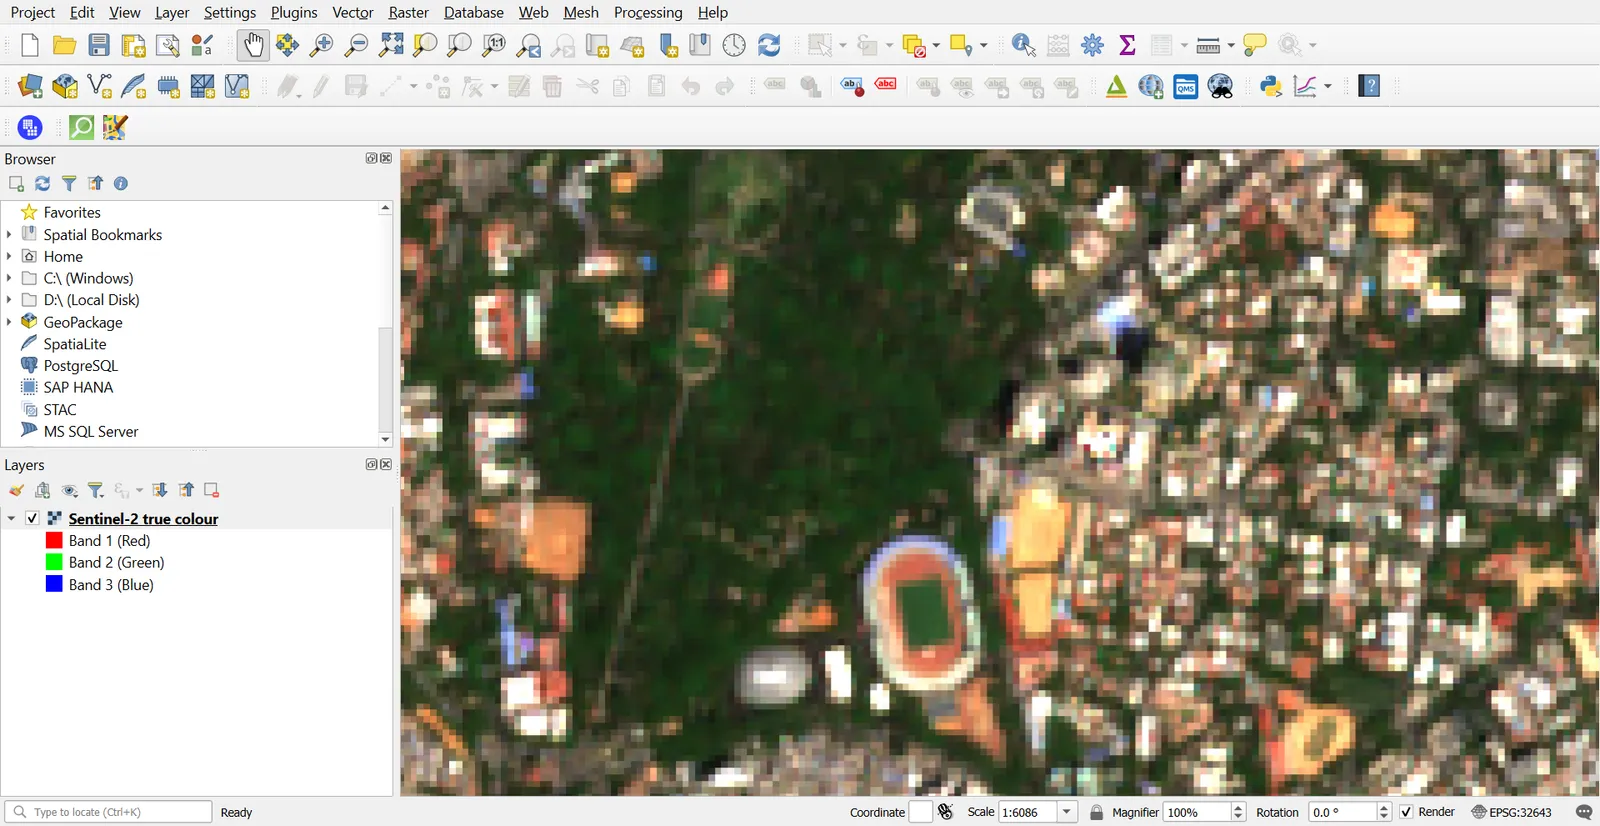Open the Processing Toolbox gear icon
The image size is (1600, 826).
coord(1093,45)
